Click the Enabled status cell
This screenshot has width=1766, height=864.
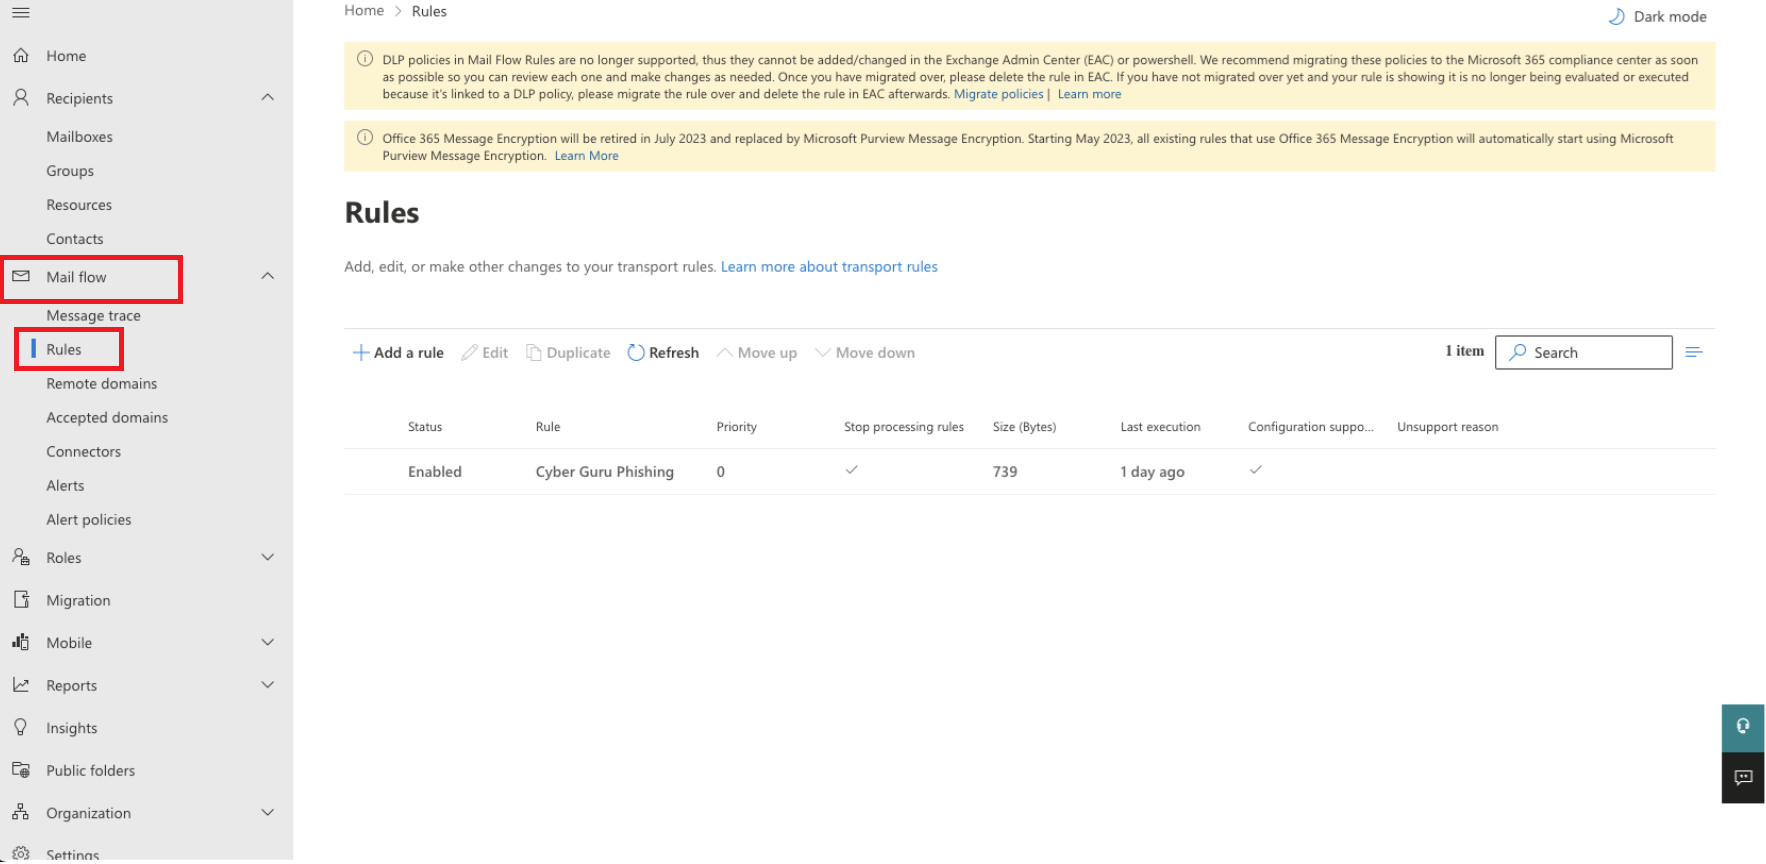click(435, 472)
